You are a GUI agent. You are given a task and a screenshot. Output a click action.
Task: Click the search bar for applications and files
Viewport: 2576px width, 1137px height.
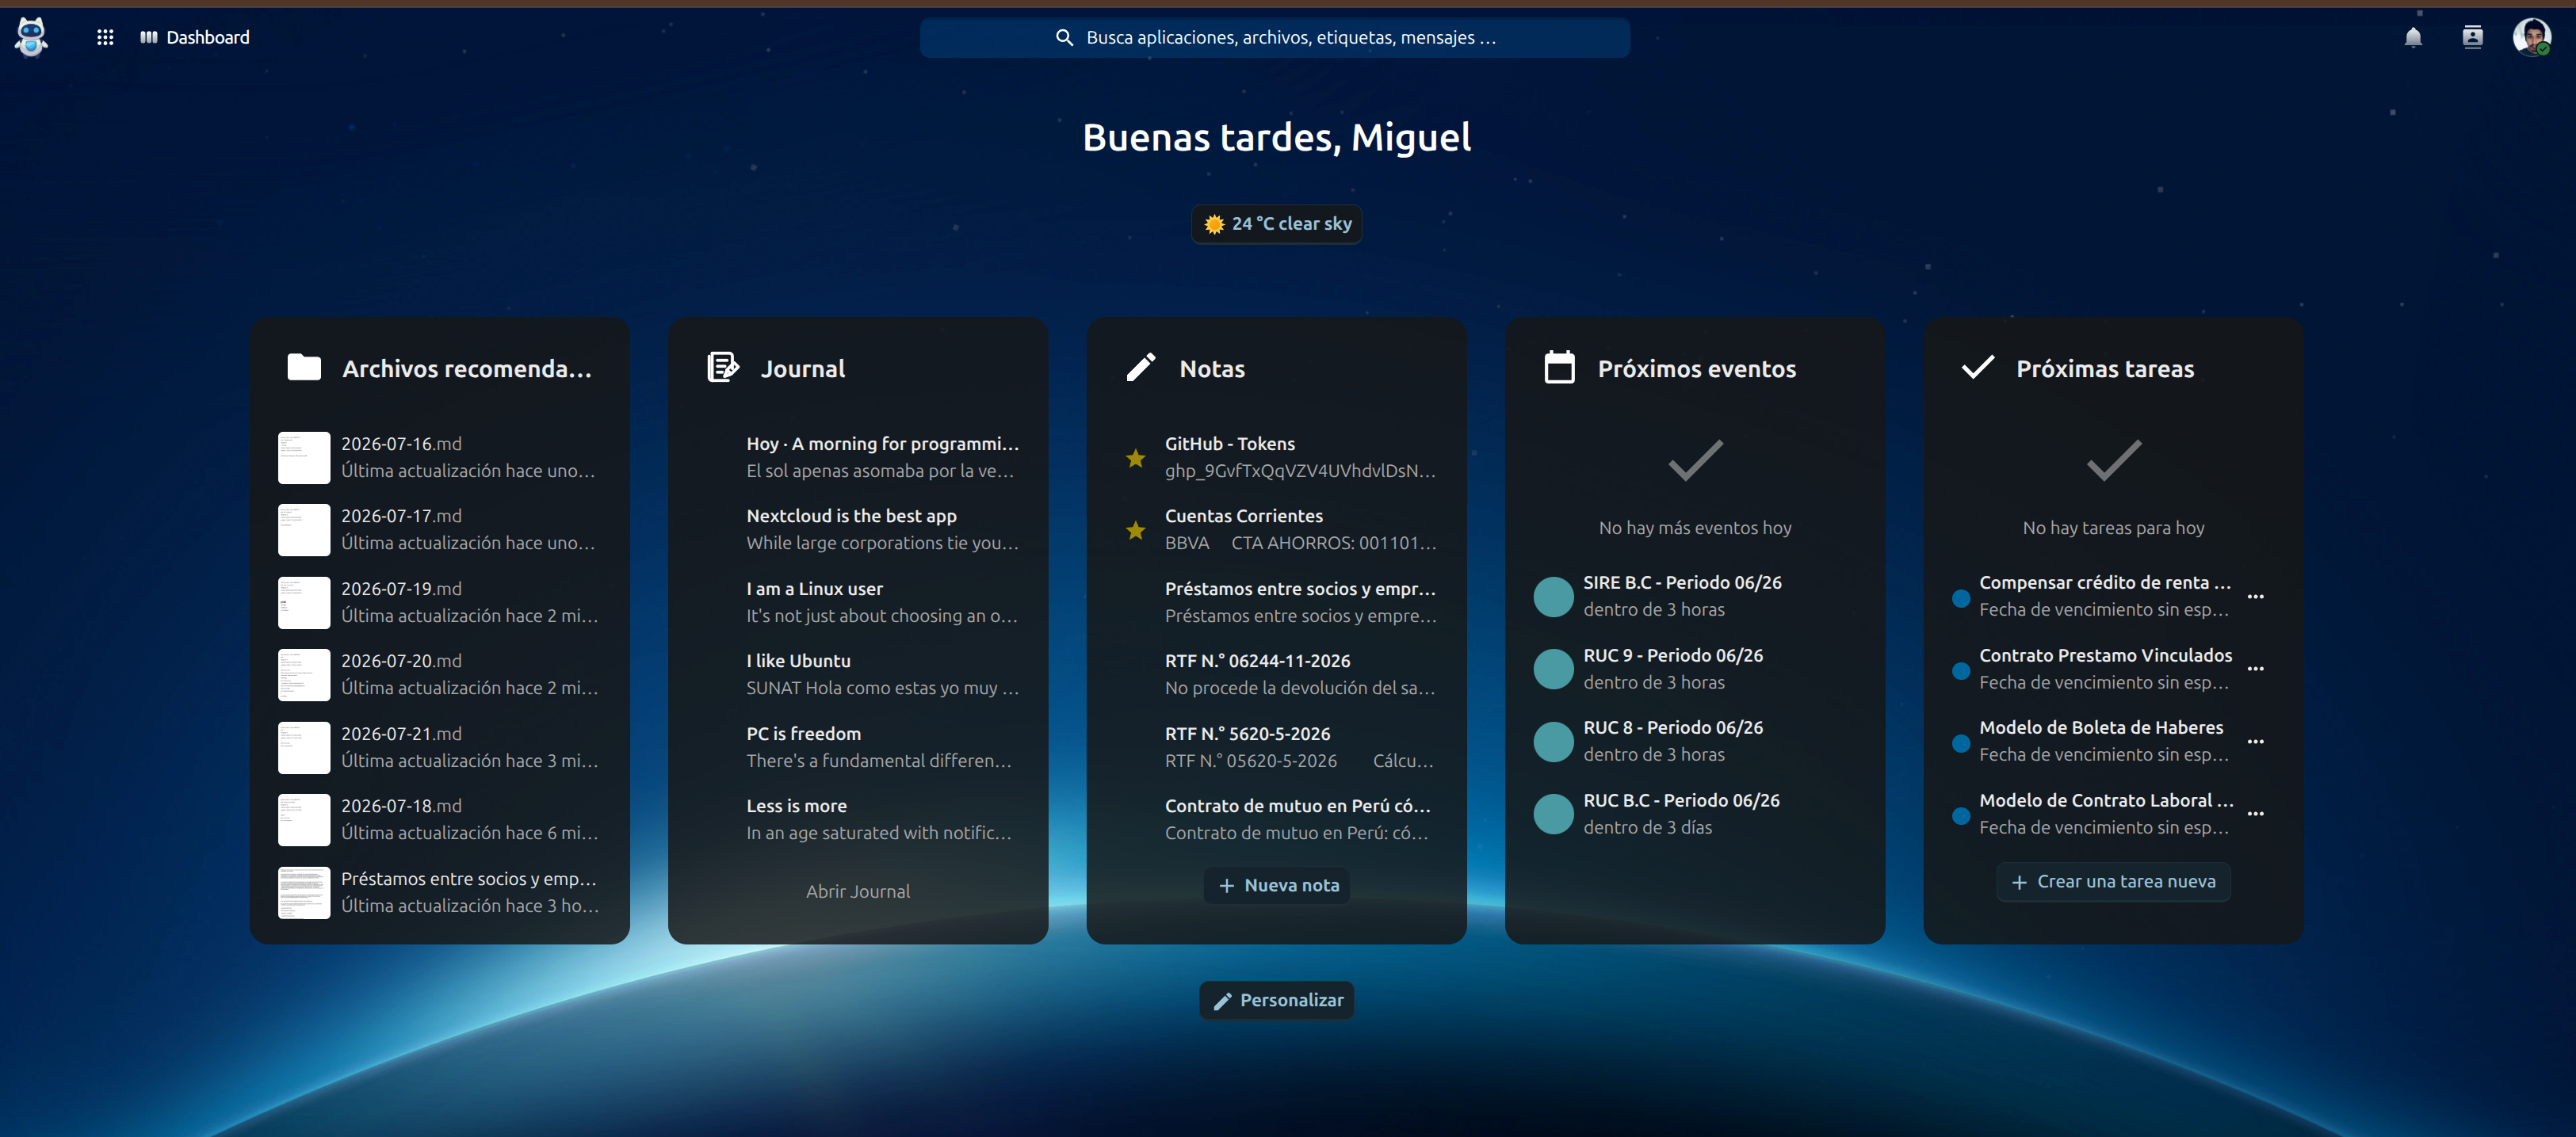[x=1275, y=38]
